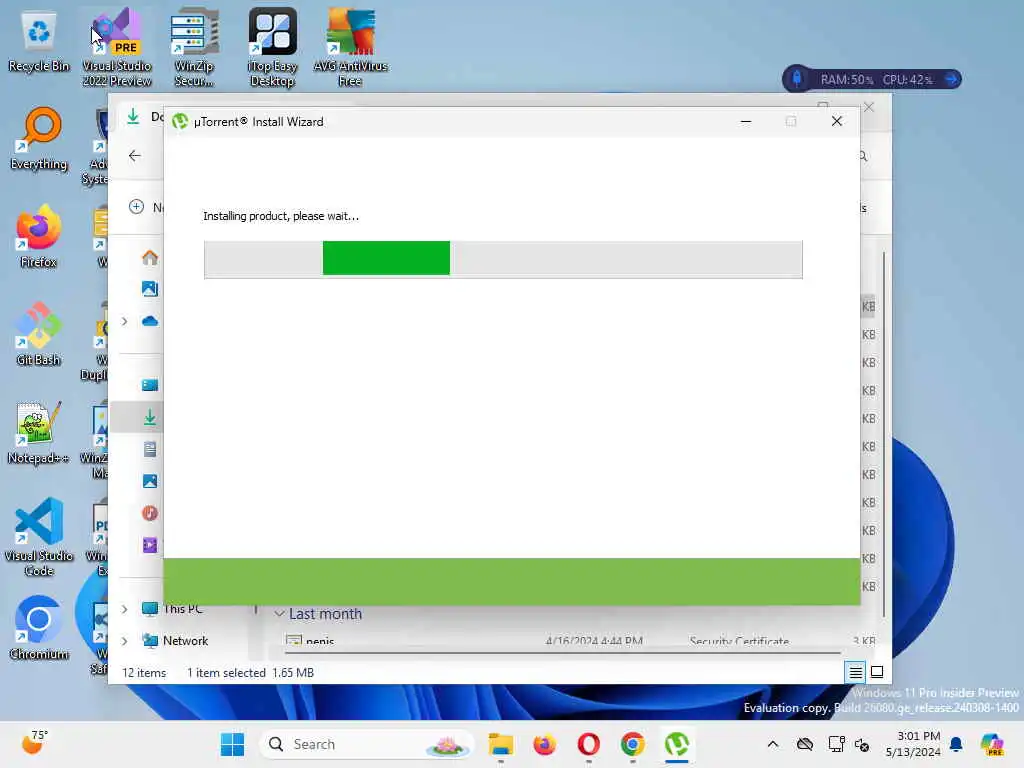
Task: Open Visual Studio Code desktop shortcut
Action: (x=39, y=537)
